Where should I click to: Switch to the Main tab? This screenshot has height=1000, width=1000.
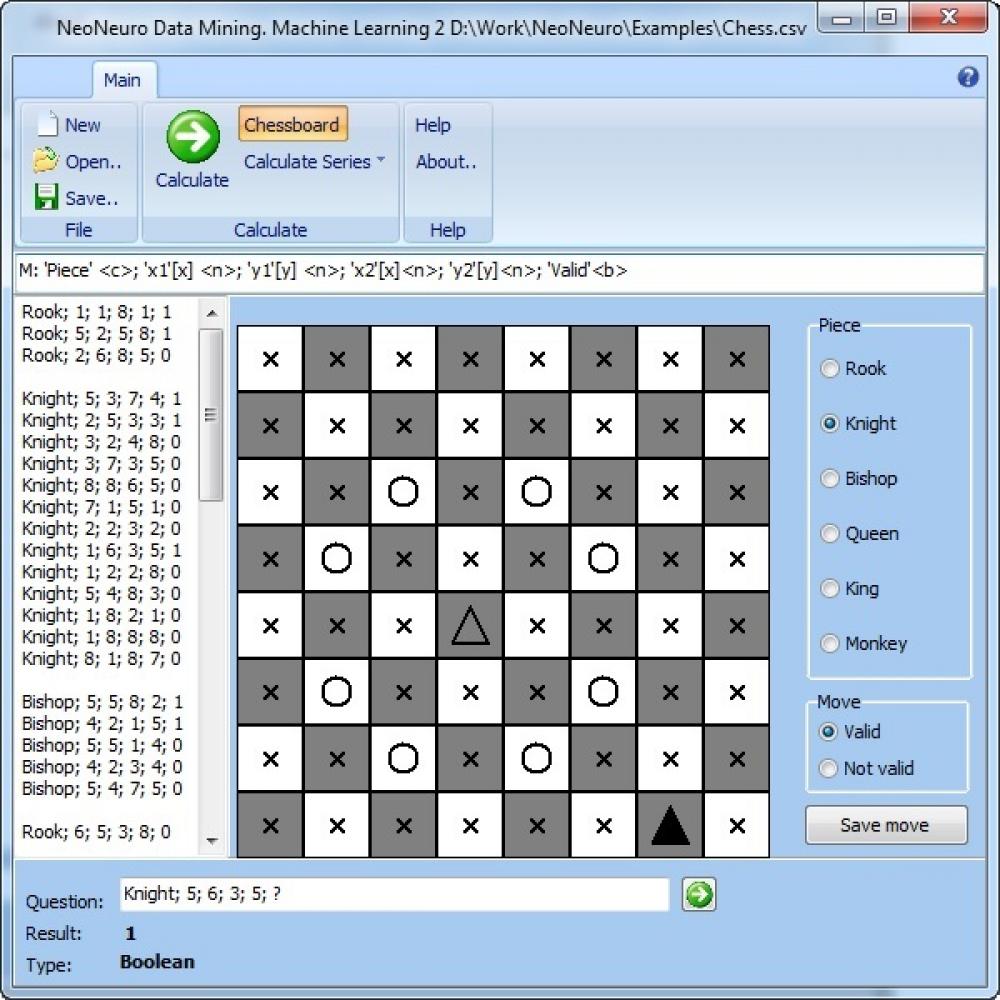(x=124, y=80)
